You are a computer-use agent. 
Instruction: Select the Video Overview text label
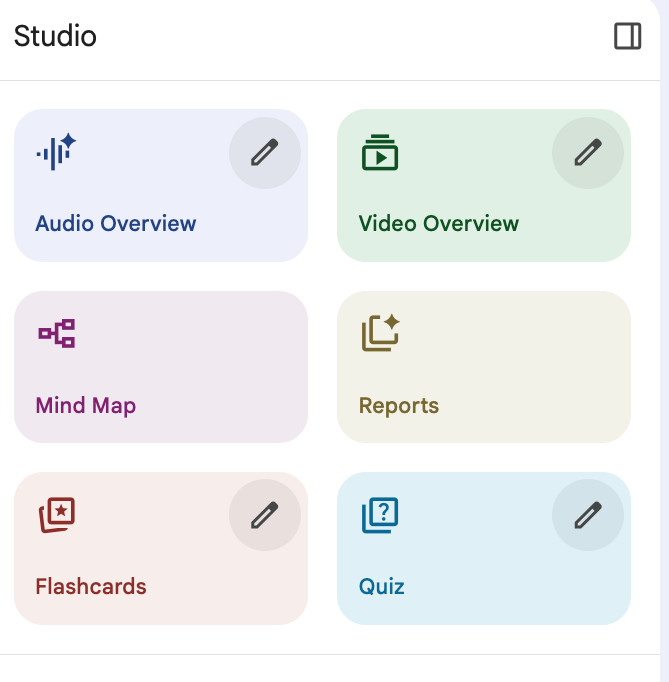click(439, 224)
